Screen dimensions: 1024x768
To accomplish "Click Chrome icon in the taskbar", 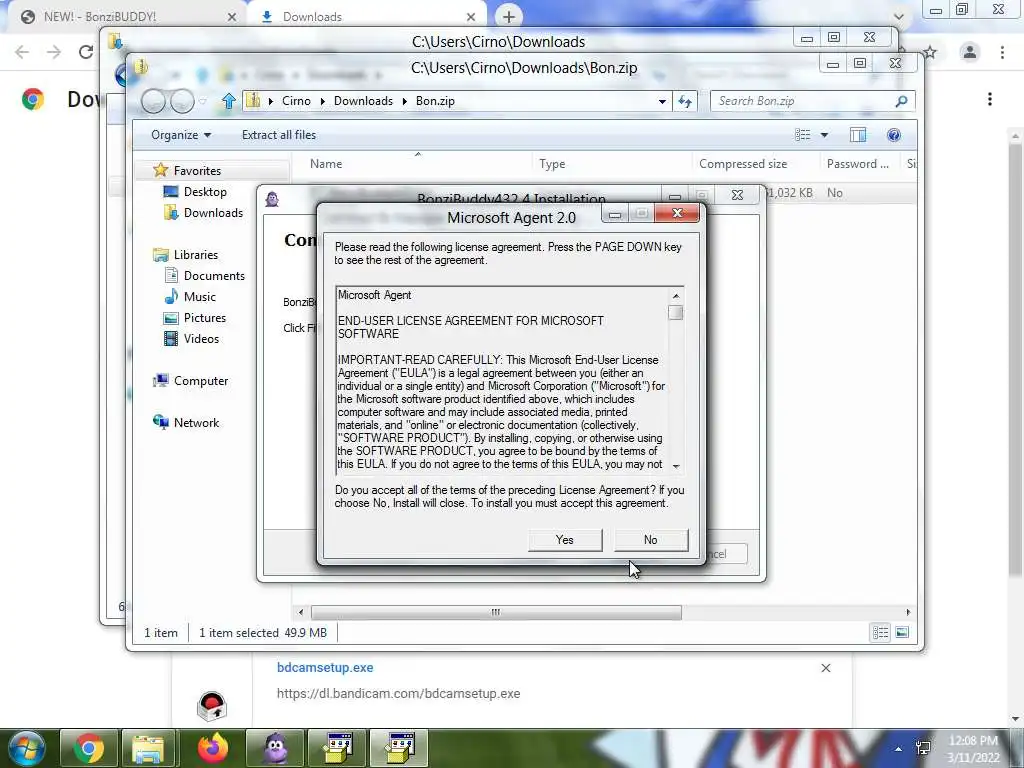I will pos(88,748).
